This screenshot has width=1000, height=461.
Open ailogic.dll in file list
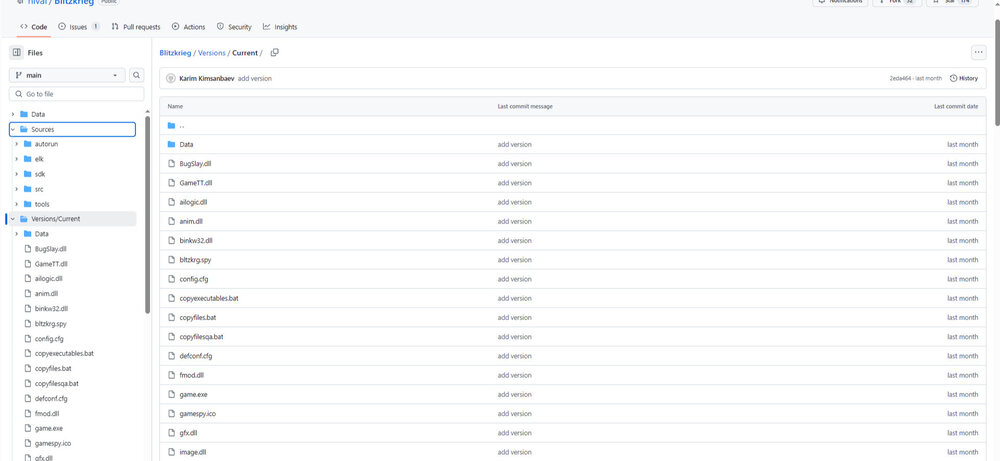tap(194, 202)
